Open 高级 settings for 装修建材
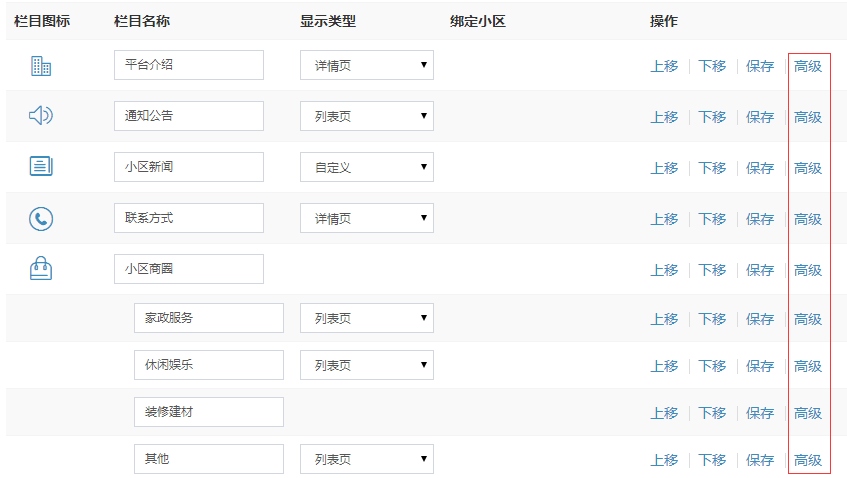847x478 pixels. [808, 413]
